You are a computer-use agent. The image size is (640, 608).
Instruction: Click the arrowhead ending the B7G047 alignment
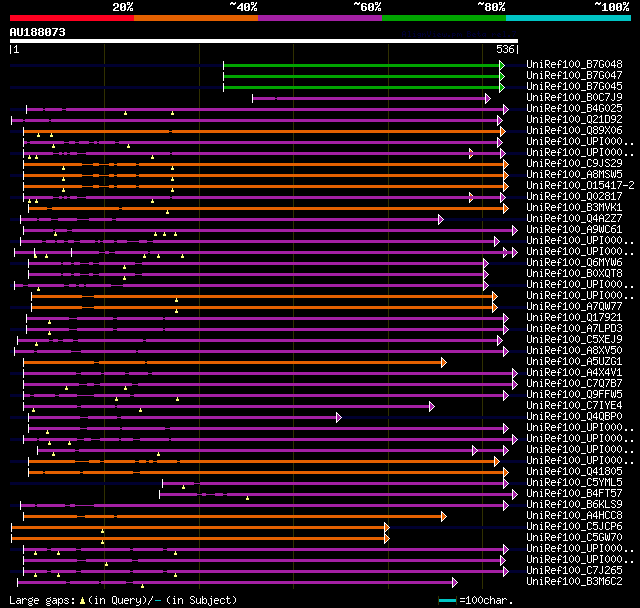pos(502,76)
